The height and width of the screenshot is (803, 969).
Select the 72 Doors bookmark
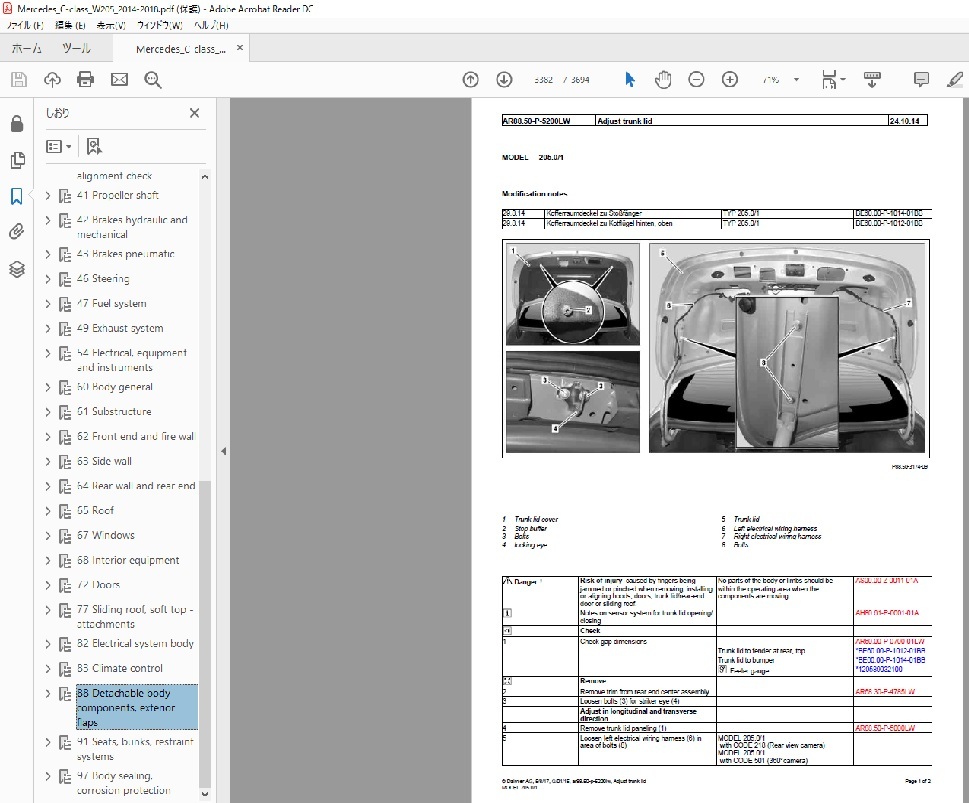tap(98, 585)
